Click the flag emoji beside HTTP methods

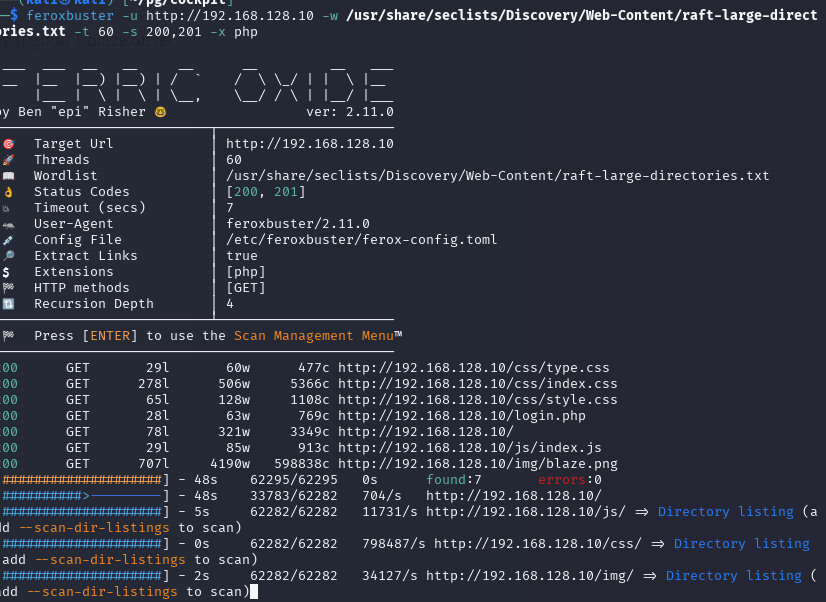click(8, 288)
